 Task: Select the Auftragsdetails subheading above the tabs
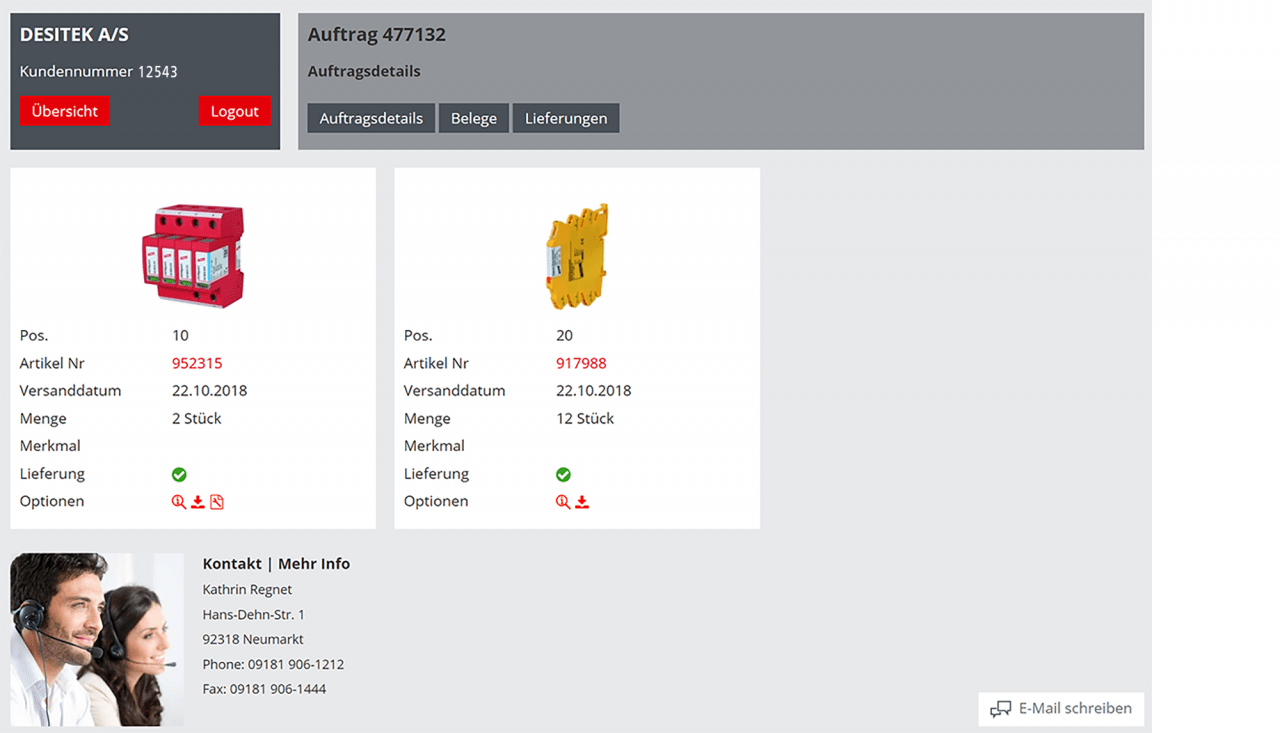pyautogui.click(x=364, y=72)
